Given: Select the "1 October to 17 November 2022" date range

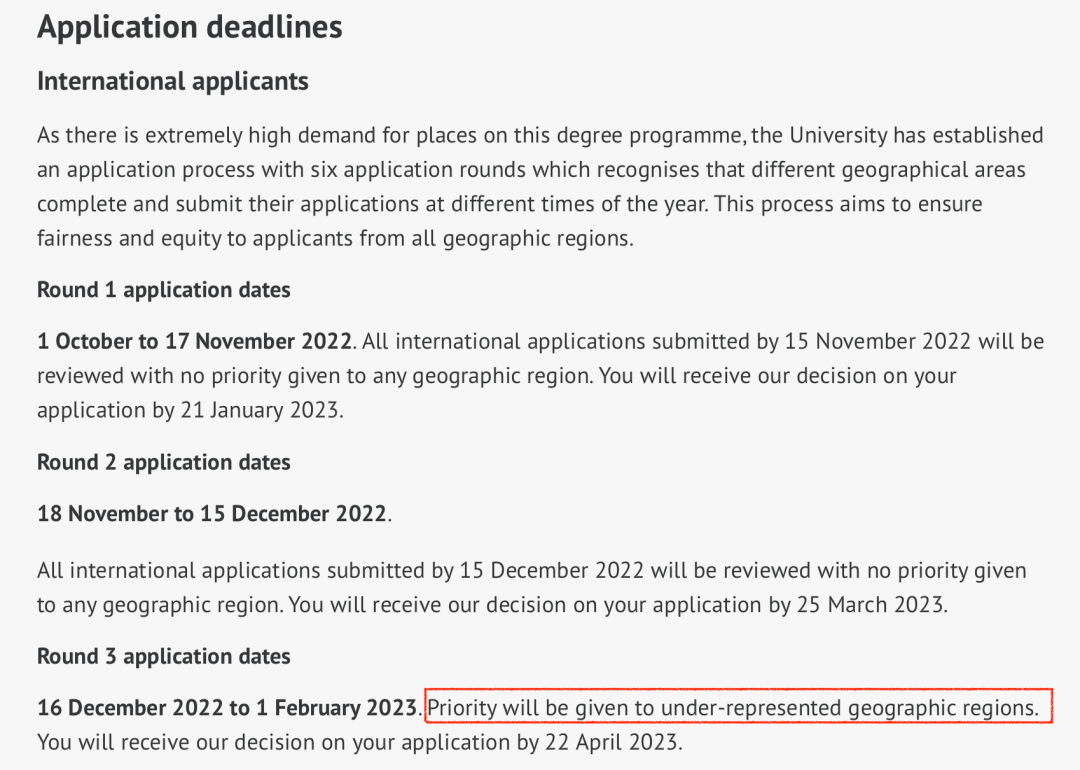Looking at the screenshot, I should [195, 342].
